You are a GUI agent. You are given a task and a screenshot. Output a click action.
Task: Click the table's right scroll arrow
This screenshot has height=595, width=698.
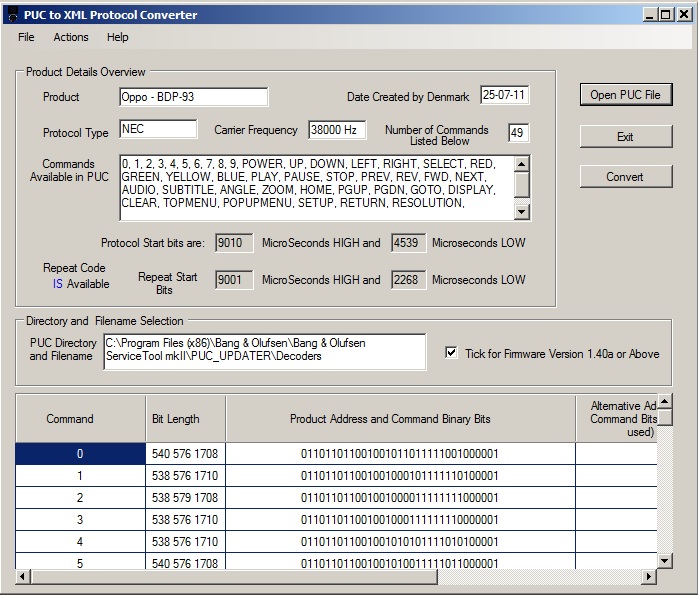click(x=649, y=577)
